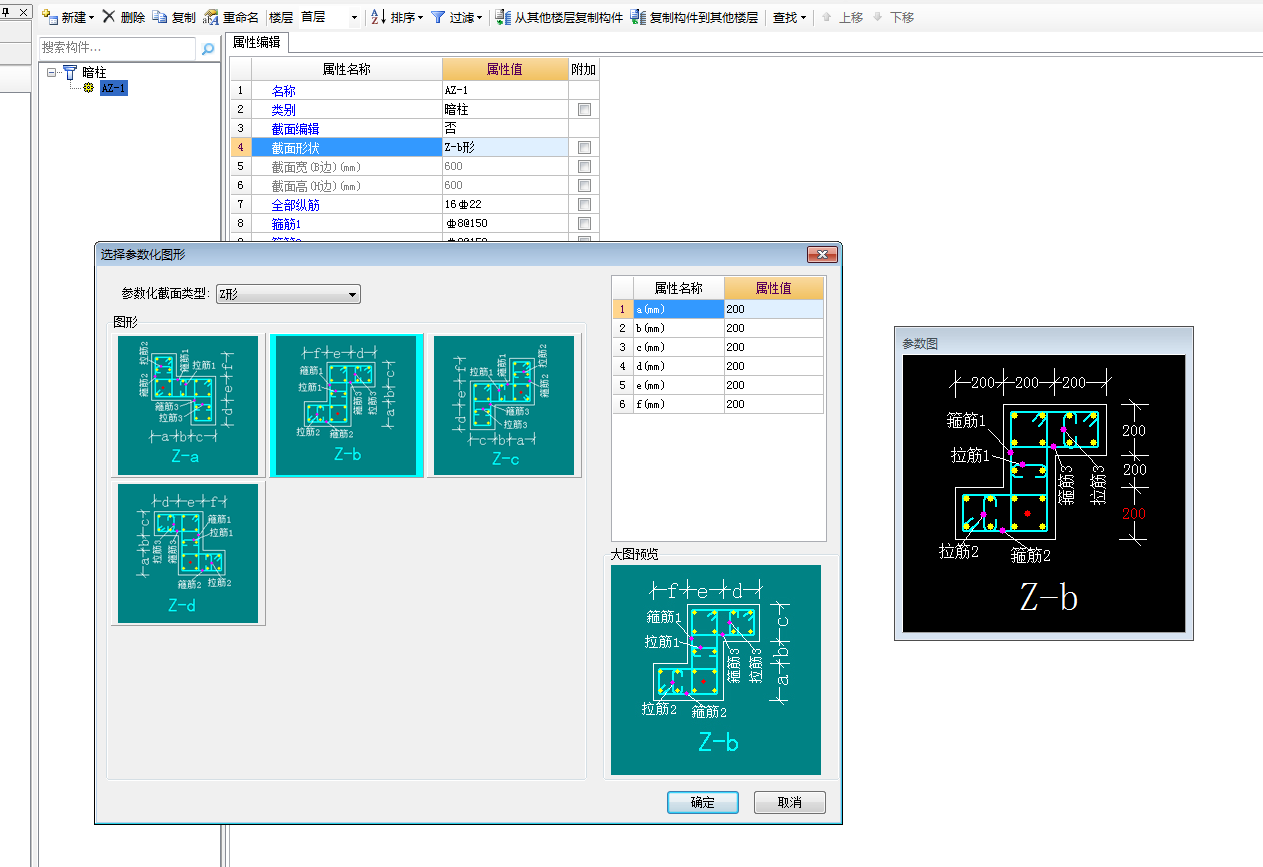
Task: Click the AZ-1 name value cell
Action: [505, 91]
